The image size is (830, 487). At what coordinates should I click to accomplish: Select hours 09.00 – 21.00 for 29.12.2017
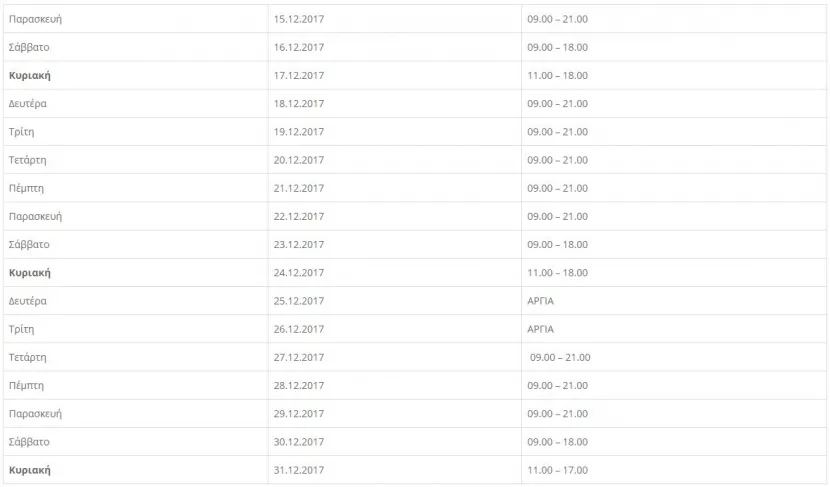[x=557, y=413]
